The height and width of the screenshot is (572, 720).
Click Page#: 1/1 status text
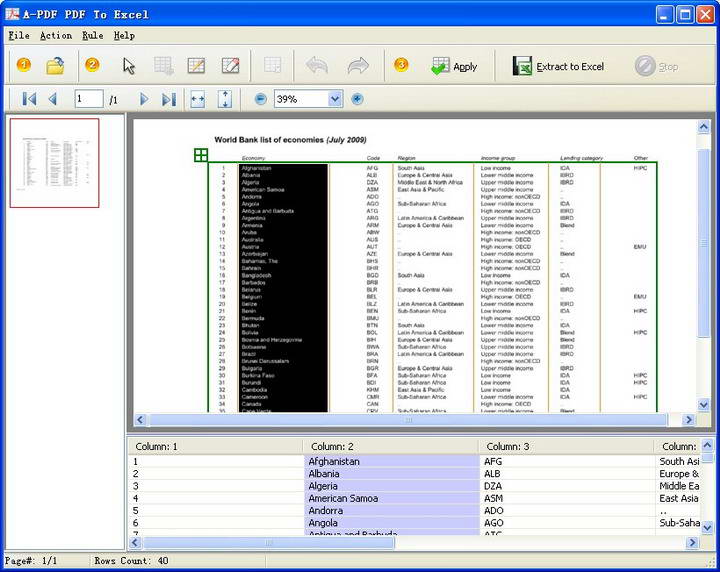[31, 561]
